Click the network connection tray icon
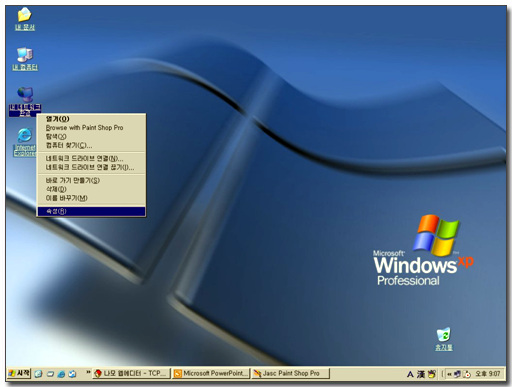 pyautogui.click(x=457, y=374)
